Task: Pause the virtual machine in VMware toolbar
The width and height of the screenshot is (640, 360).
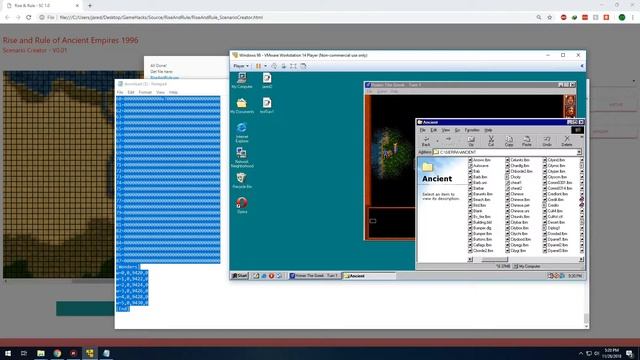Action: 258,66
